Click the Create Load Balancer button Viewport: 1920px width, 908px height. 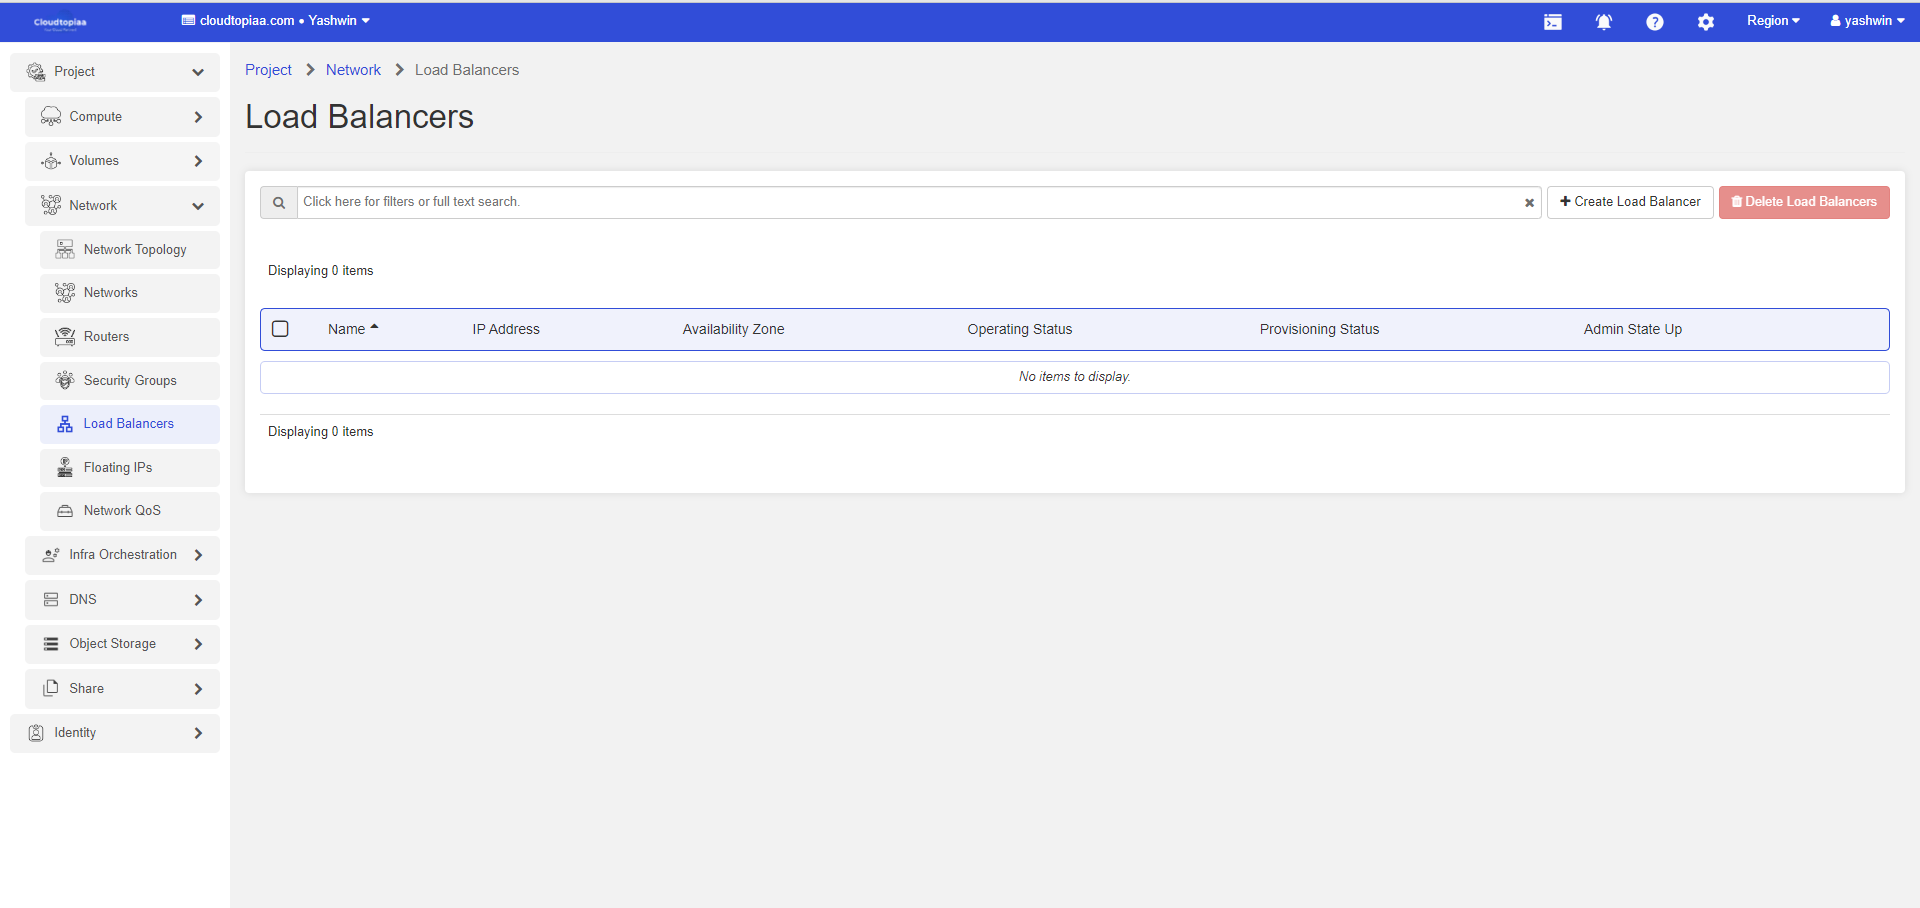pos(1629,202)
